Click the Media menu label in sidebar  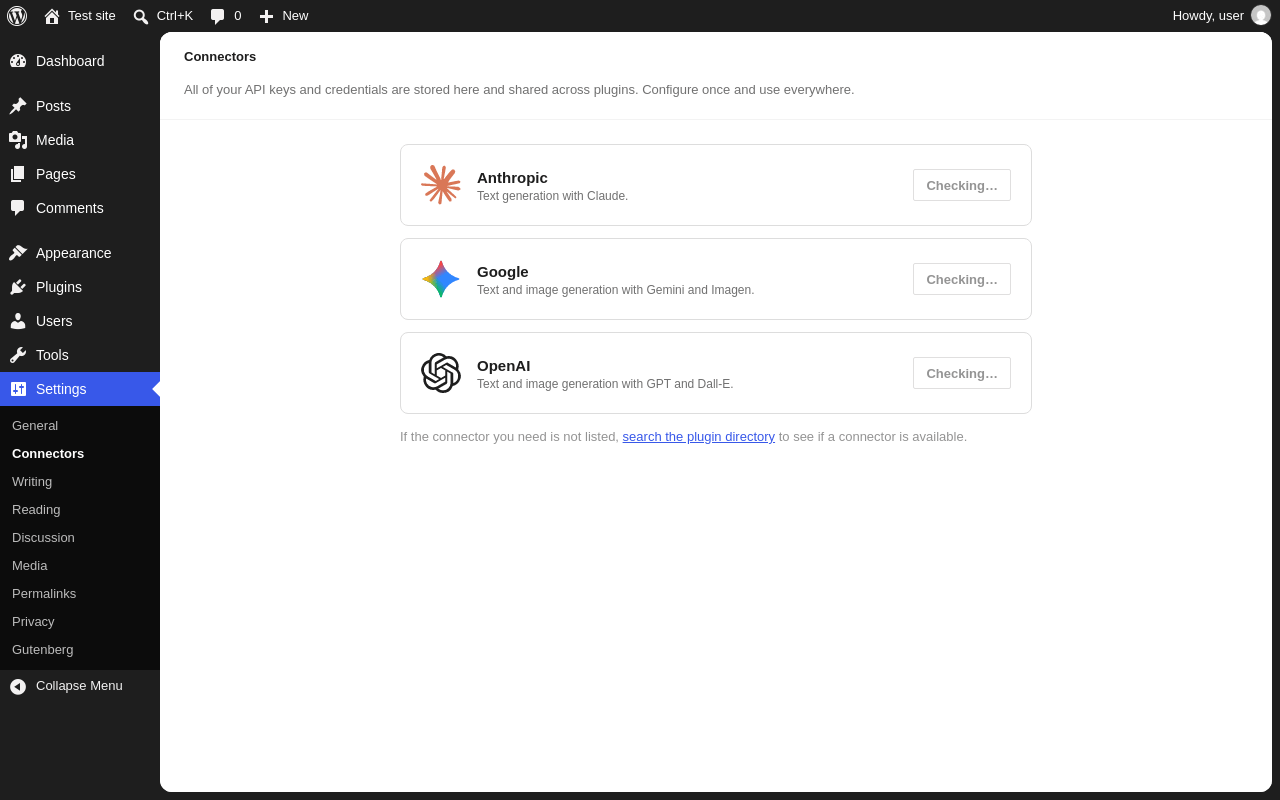pos(55,140)
